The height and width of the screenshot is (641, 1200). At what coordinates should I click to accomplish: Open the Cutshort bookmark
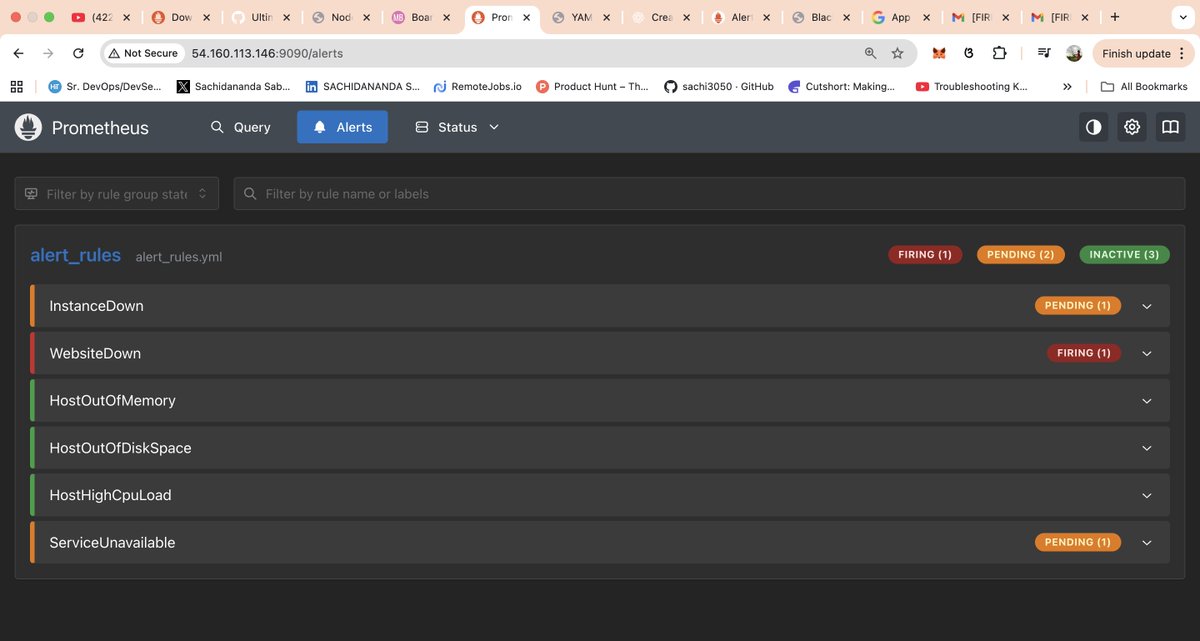(842, 87)
